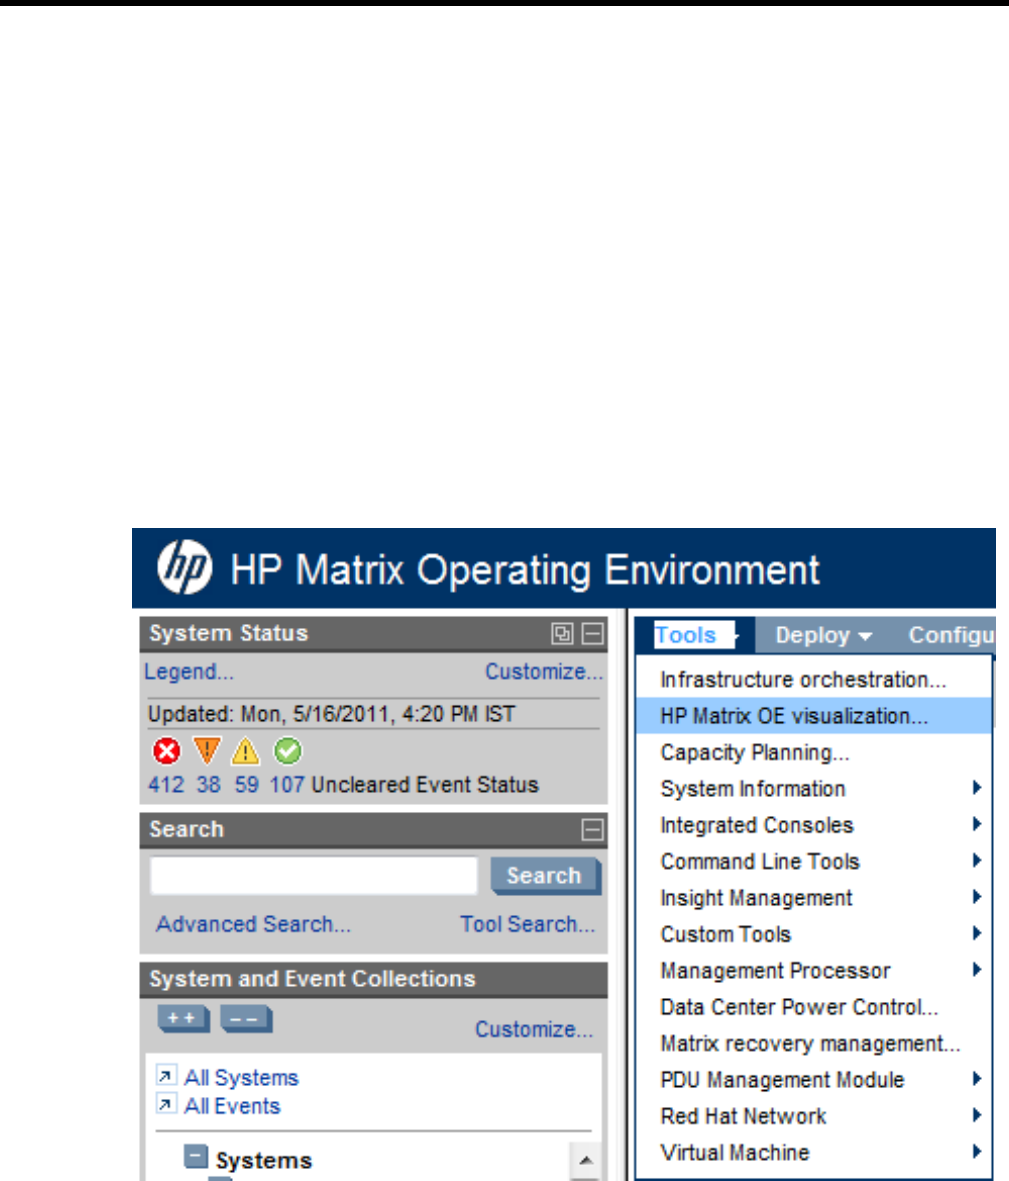This screenshot has width=1009, height=1181.
Task: Select Matrix recovery management entry
Action: tap(813, 1043)
